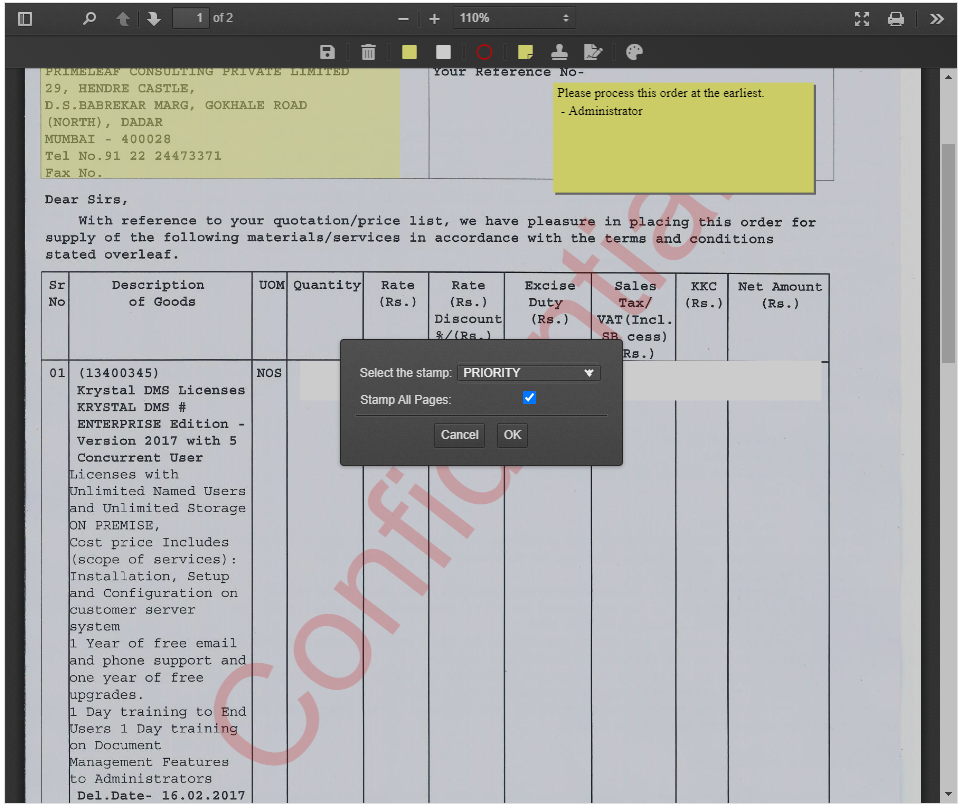This screenshot has width=963, height=810.
Task: Click the scrollbar up arrow
Action: pyautogui.click(x=949, y=77)
